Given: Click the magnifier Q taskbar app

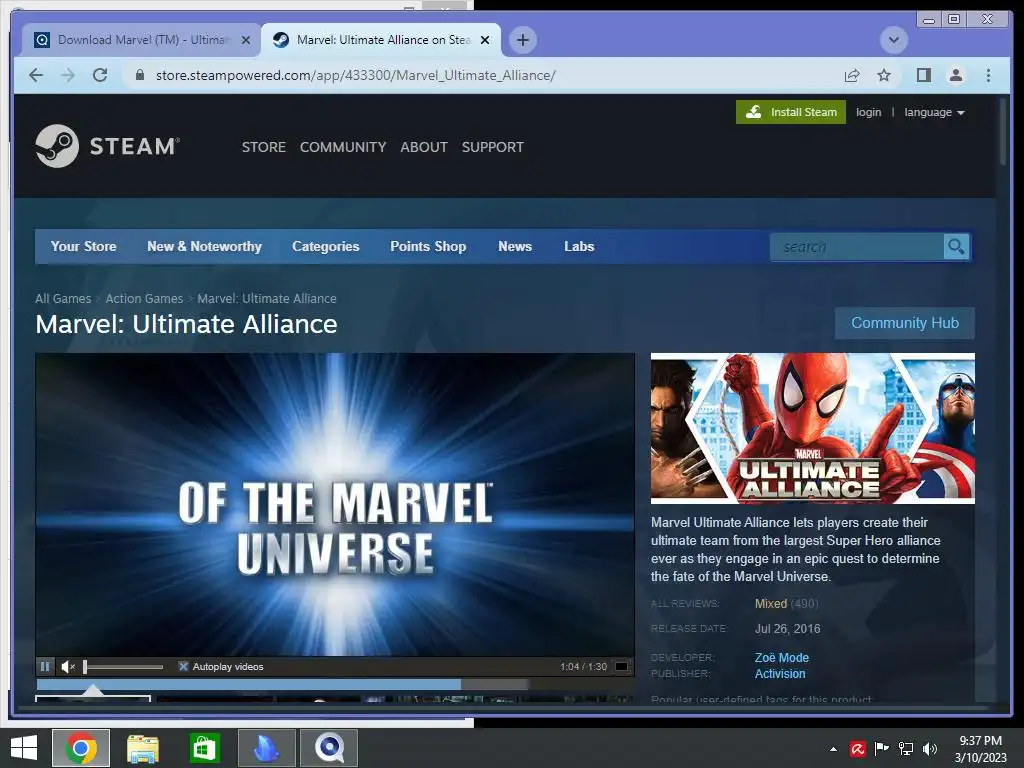Looking at the screenshot, I should [x=328, y=748].
